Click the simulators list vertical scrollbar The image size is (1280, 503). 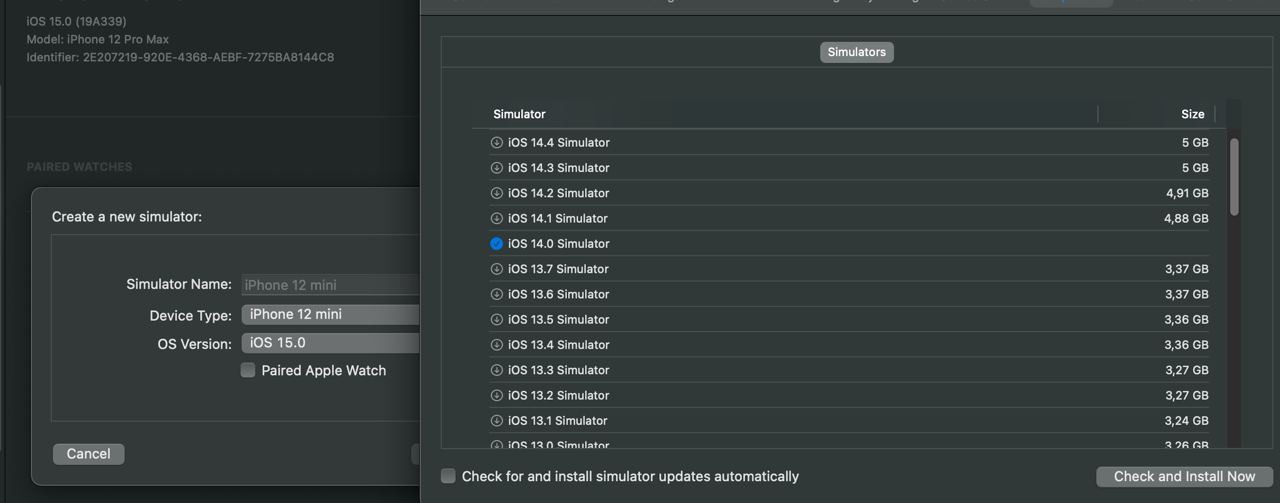(1234, 177)
